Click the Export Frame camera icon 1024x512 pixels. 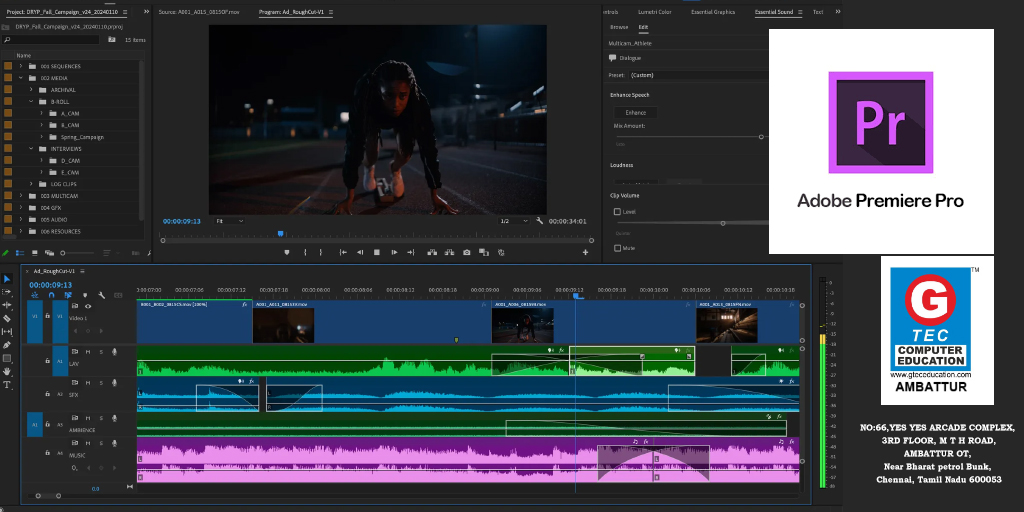click(x=467, y=252)
